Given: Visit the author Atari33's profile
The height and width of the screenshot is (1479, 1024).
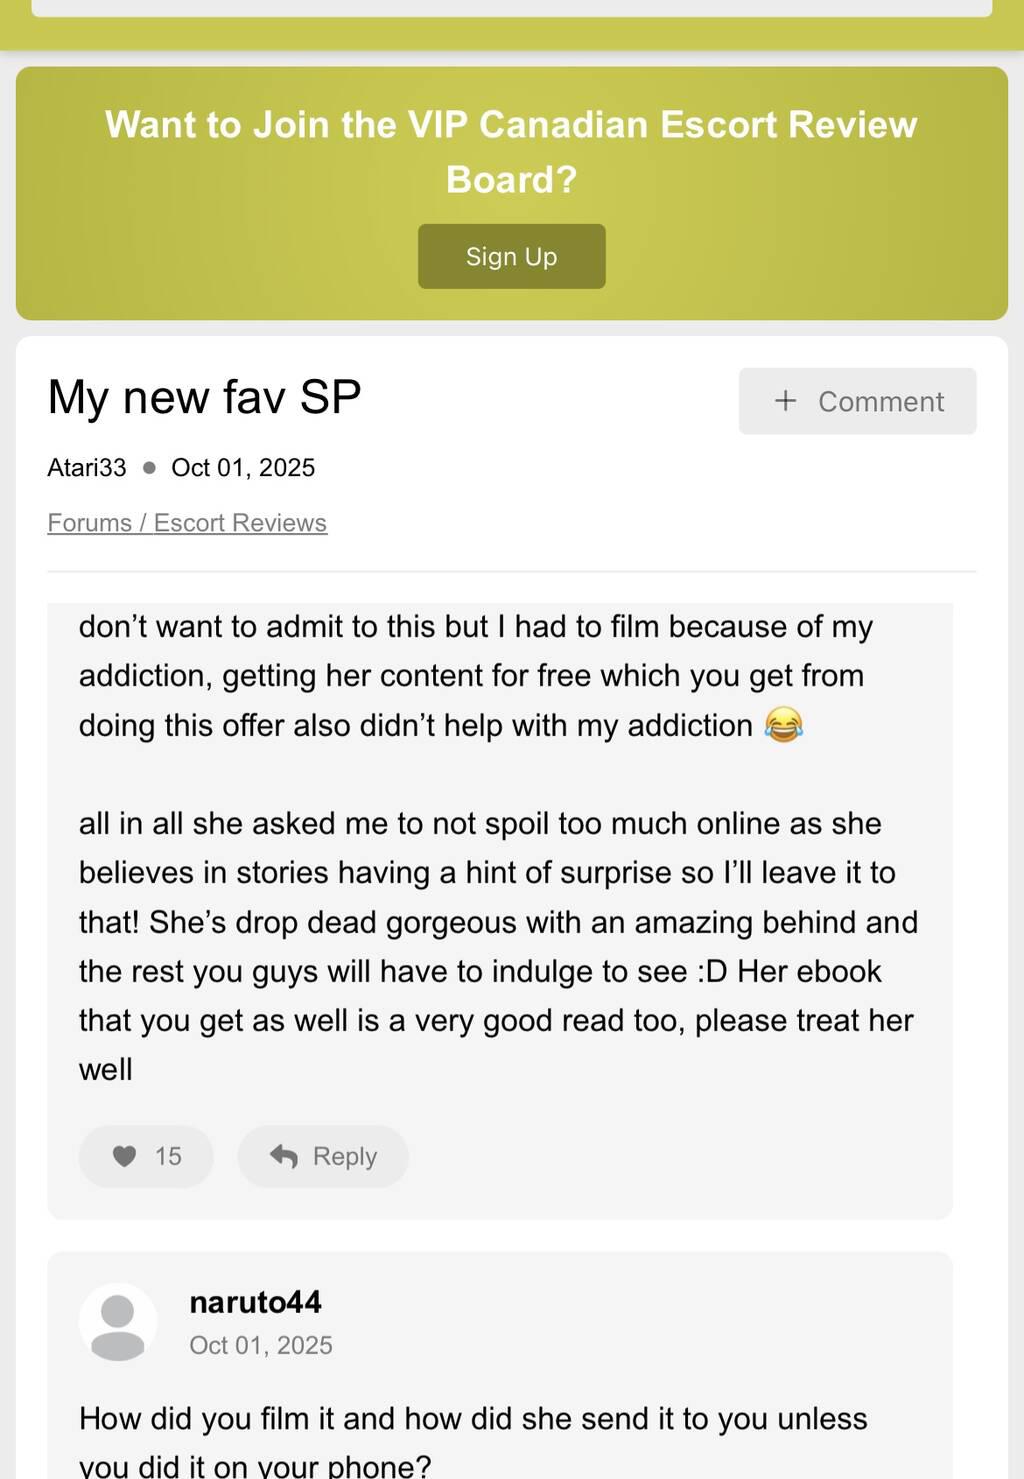Looking at the screenshot, I should pos(87,468).
